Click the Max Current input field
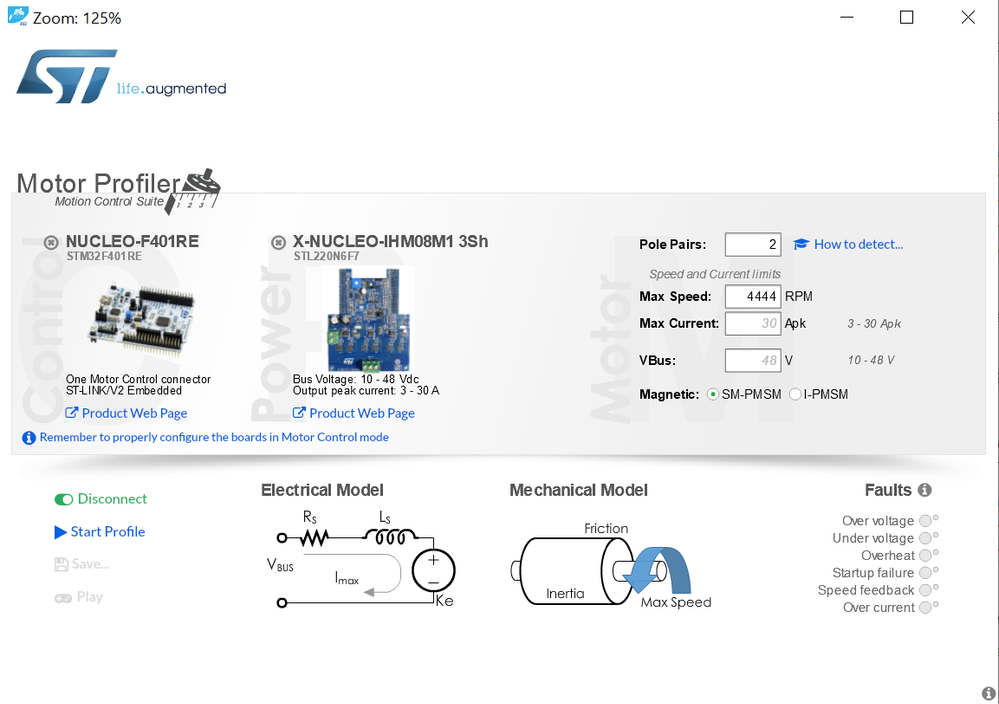 tap(753, 324)
